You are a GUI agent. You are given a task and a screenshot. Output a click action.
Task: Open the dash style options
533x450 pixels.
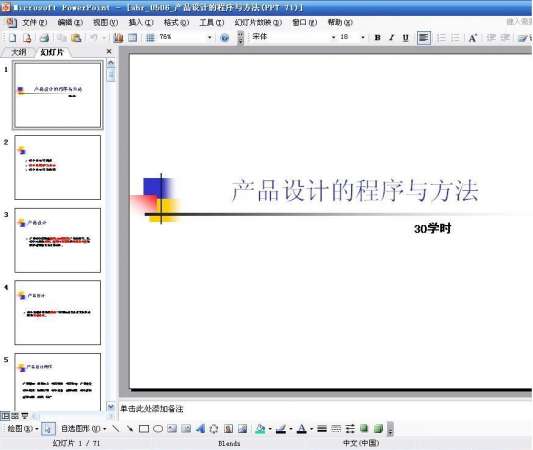(336, 429)
